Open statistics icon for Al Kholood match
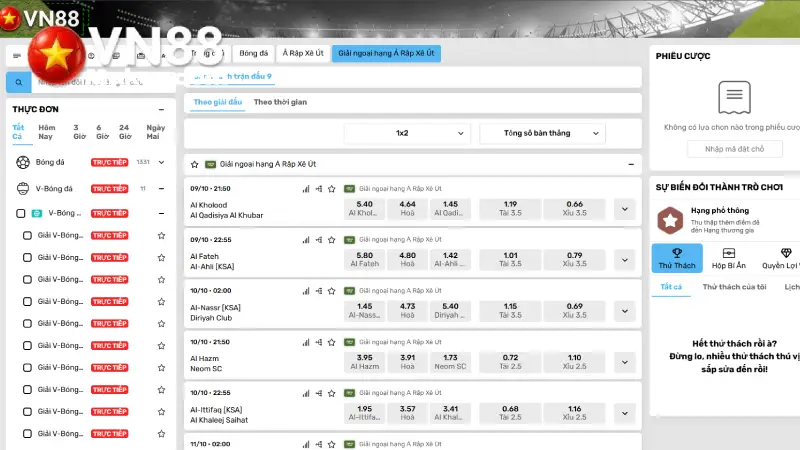 tap(306, 189)
